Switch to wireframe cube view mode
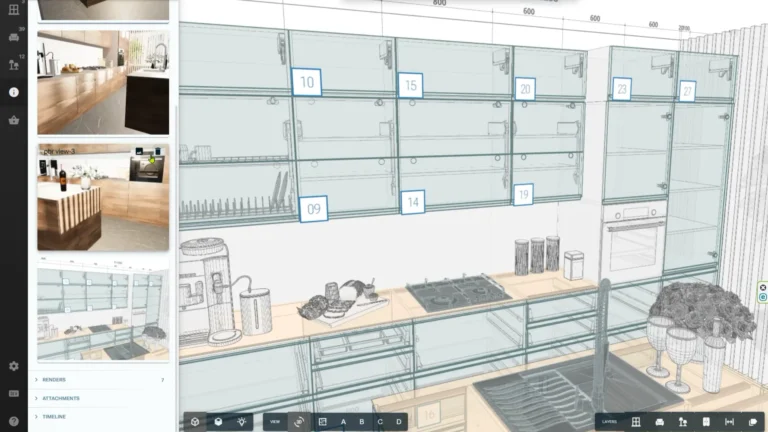The image size is (768, 432). pyautogui.click(x=195, y=422)
